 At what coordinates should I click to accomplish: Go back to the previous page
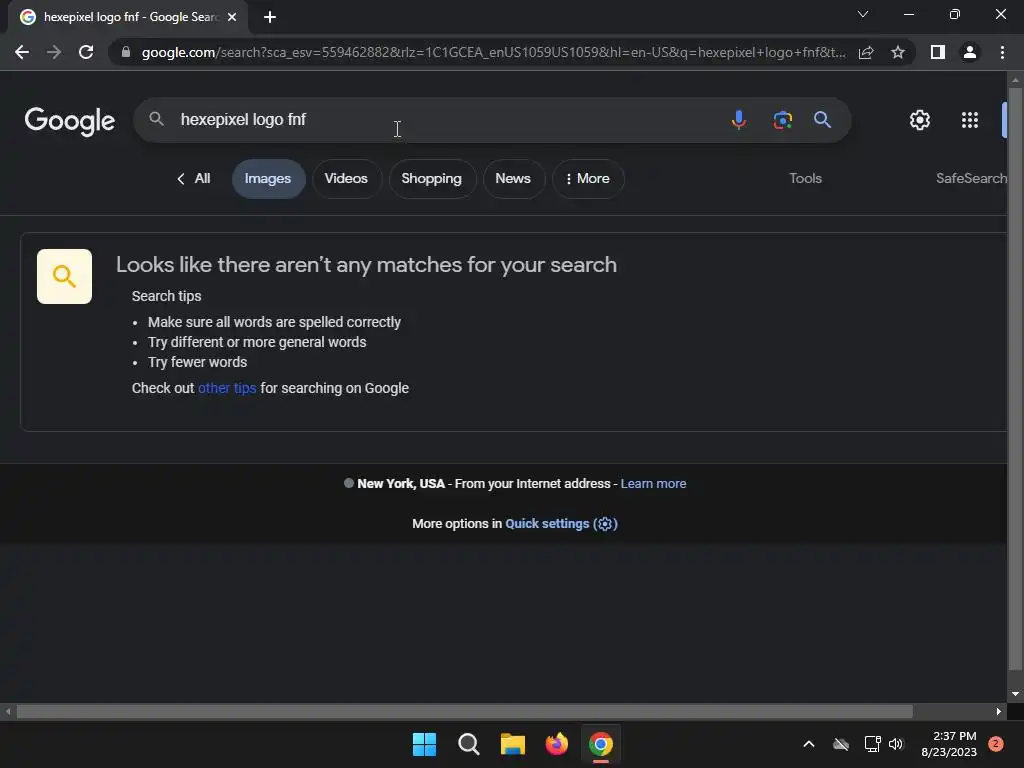click(x=22, y=52)
